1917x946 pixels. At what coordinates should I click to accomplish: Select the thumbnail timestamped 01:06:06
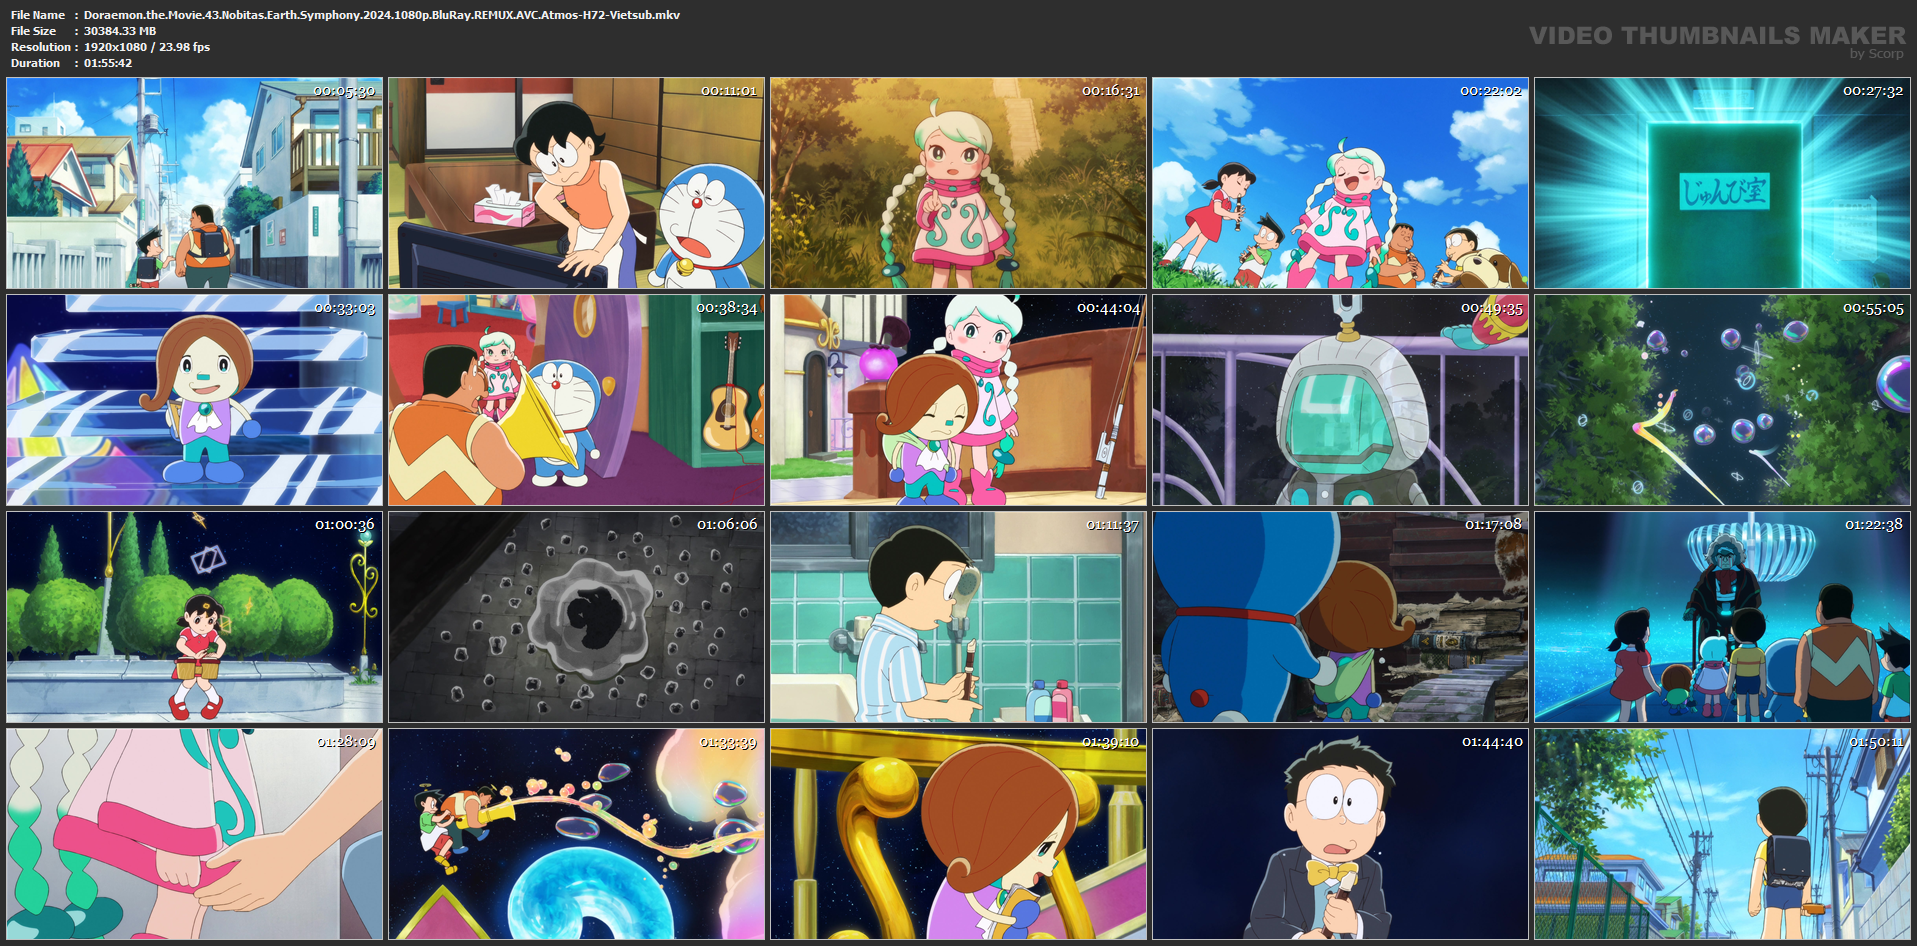pos(577,617)
